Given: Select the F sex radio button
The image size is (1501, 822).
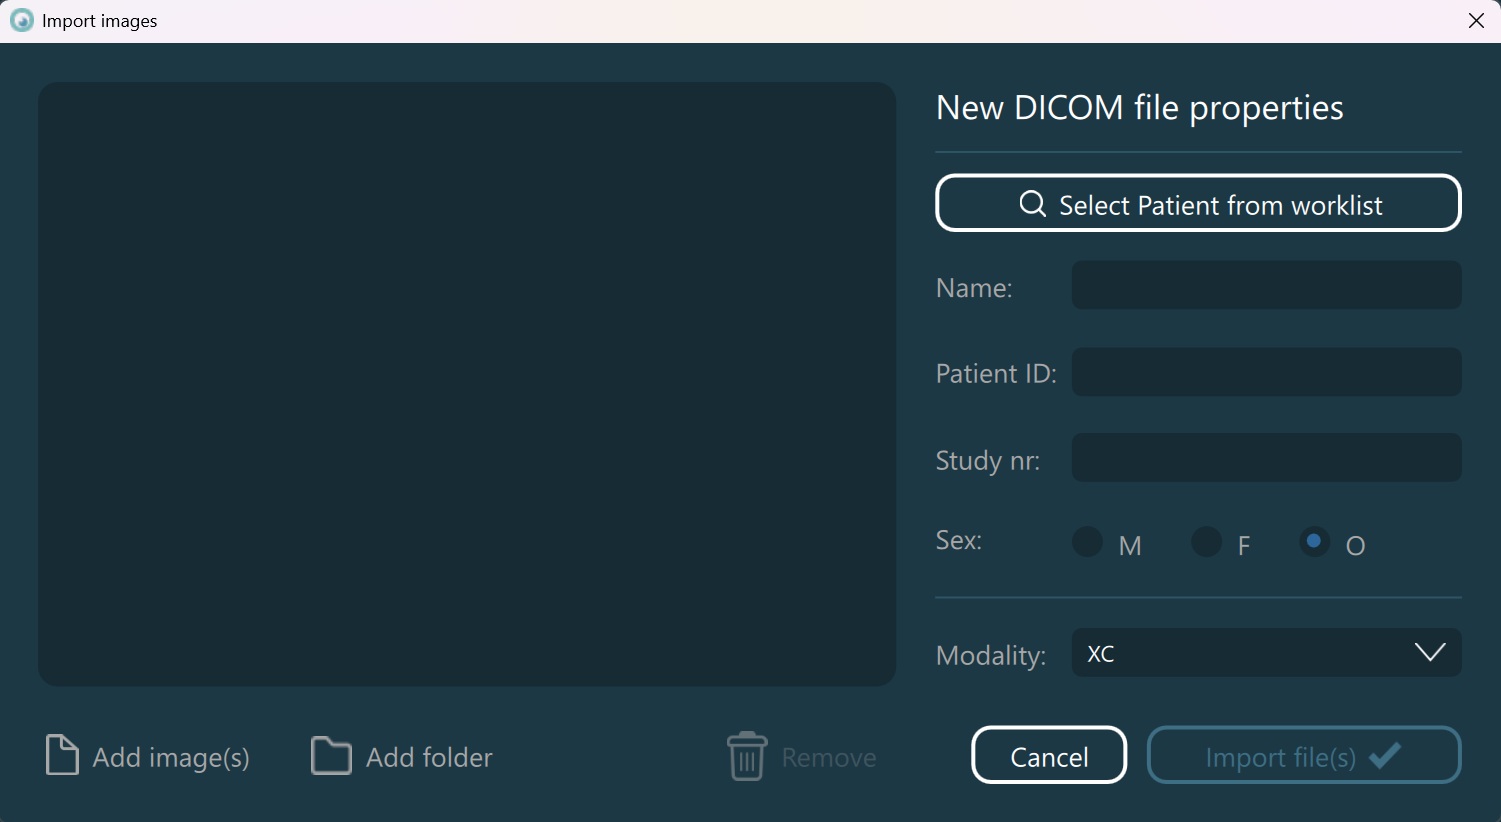Looking at the screenshot, I should pyautogui.click(x=1206, y=542).
